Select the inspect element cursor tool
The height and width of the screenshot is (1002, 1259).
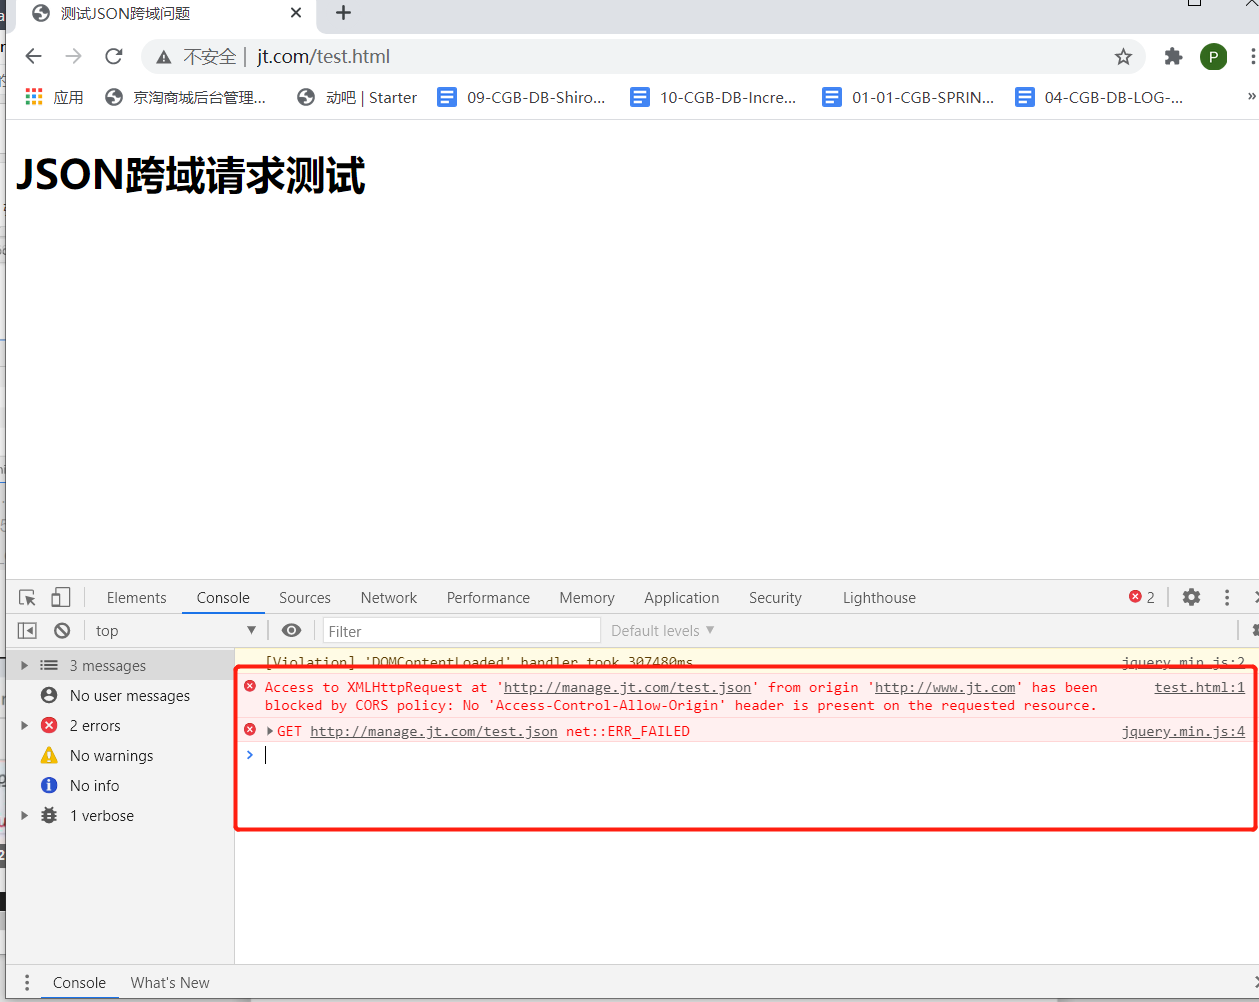tap(25, 596)
